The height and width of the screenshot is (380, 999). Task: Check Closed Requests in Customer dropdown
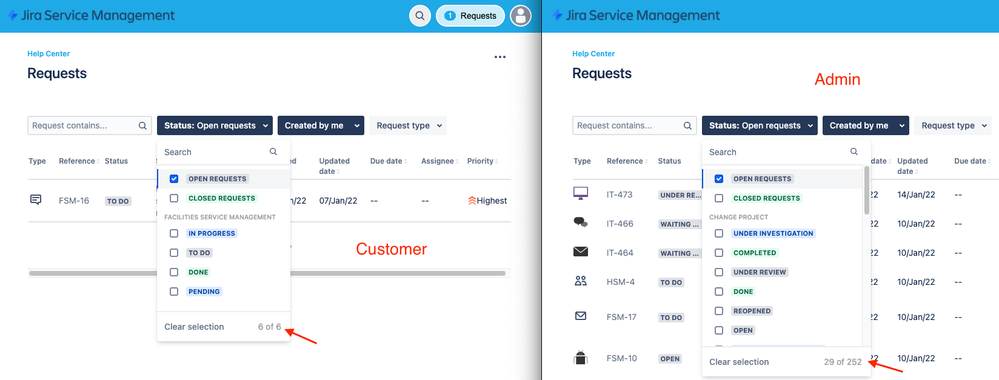tap(174, 198)
